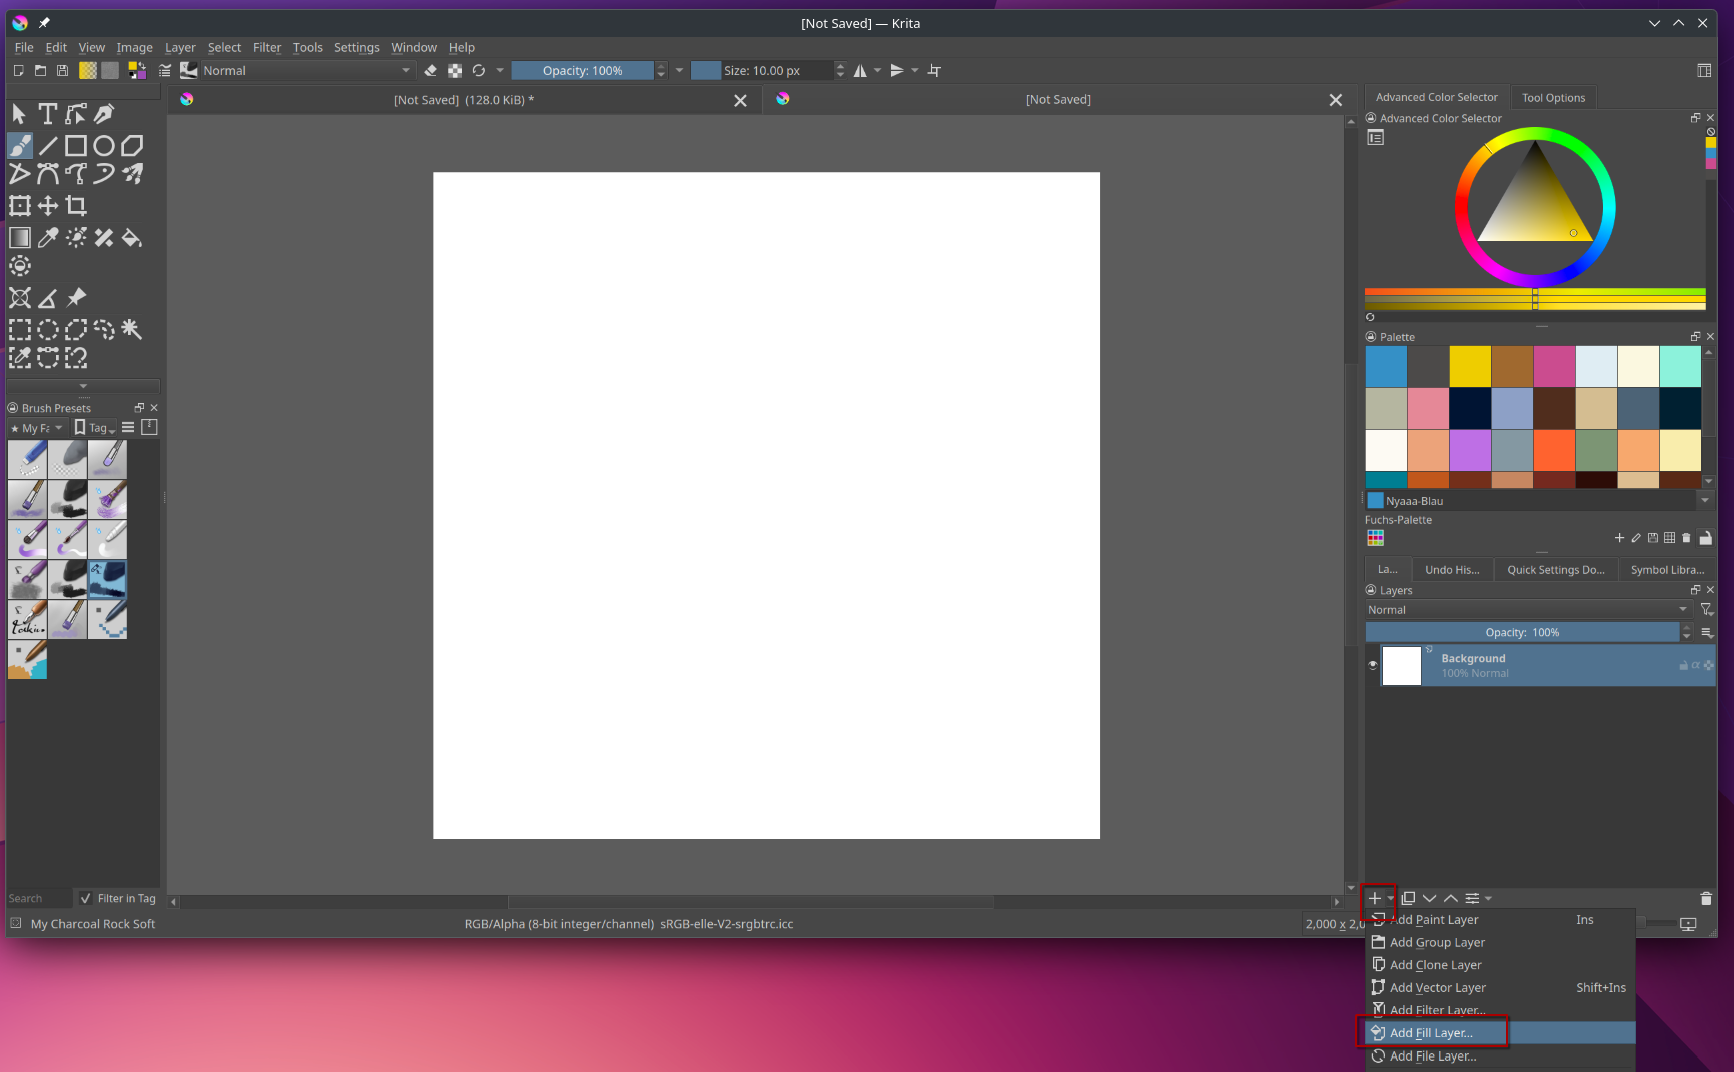Pick the Fill bucket tool
This screenshot has height=1072, width=1734.
tap(132, 238)
